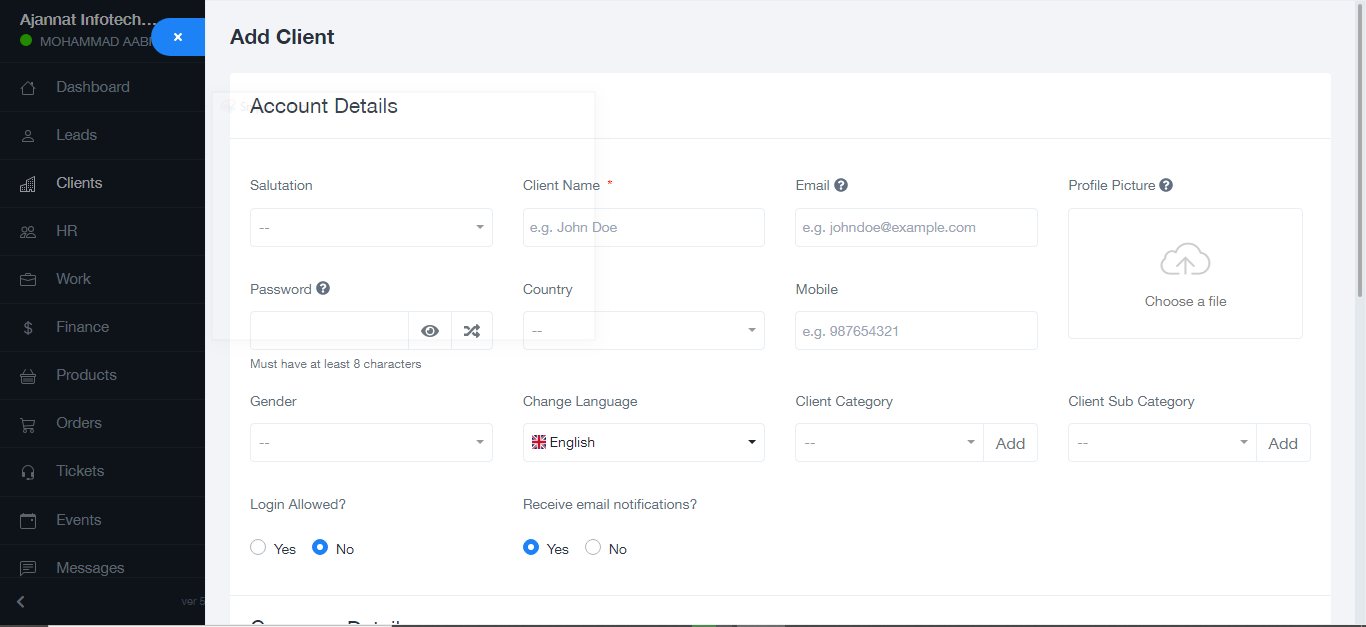1366x627 pixels.
Task: Select Yes for Login Allowed
Action: (258, 548)
